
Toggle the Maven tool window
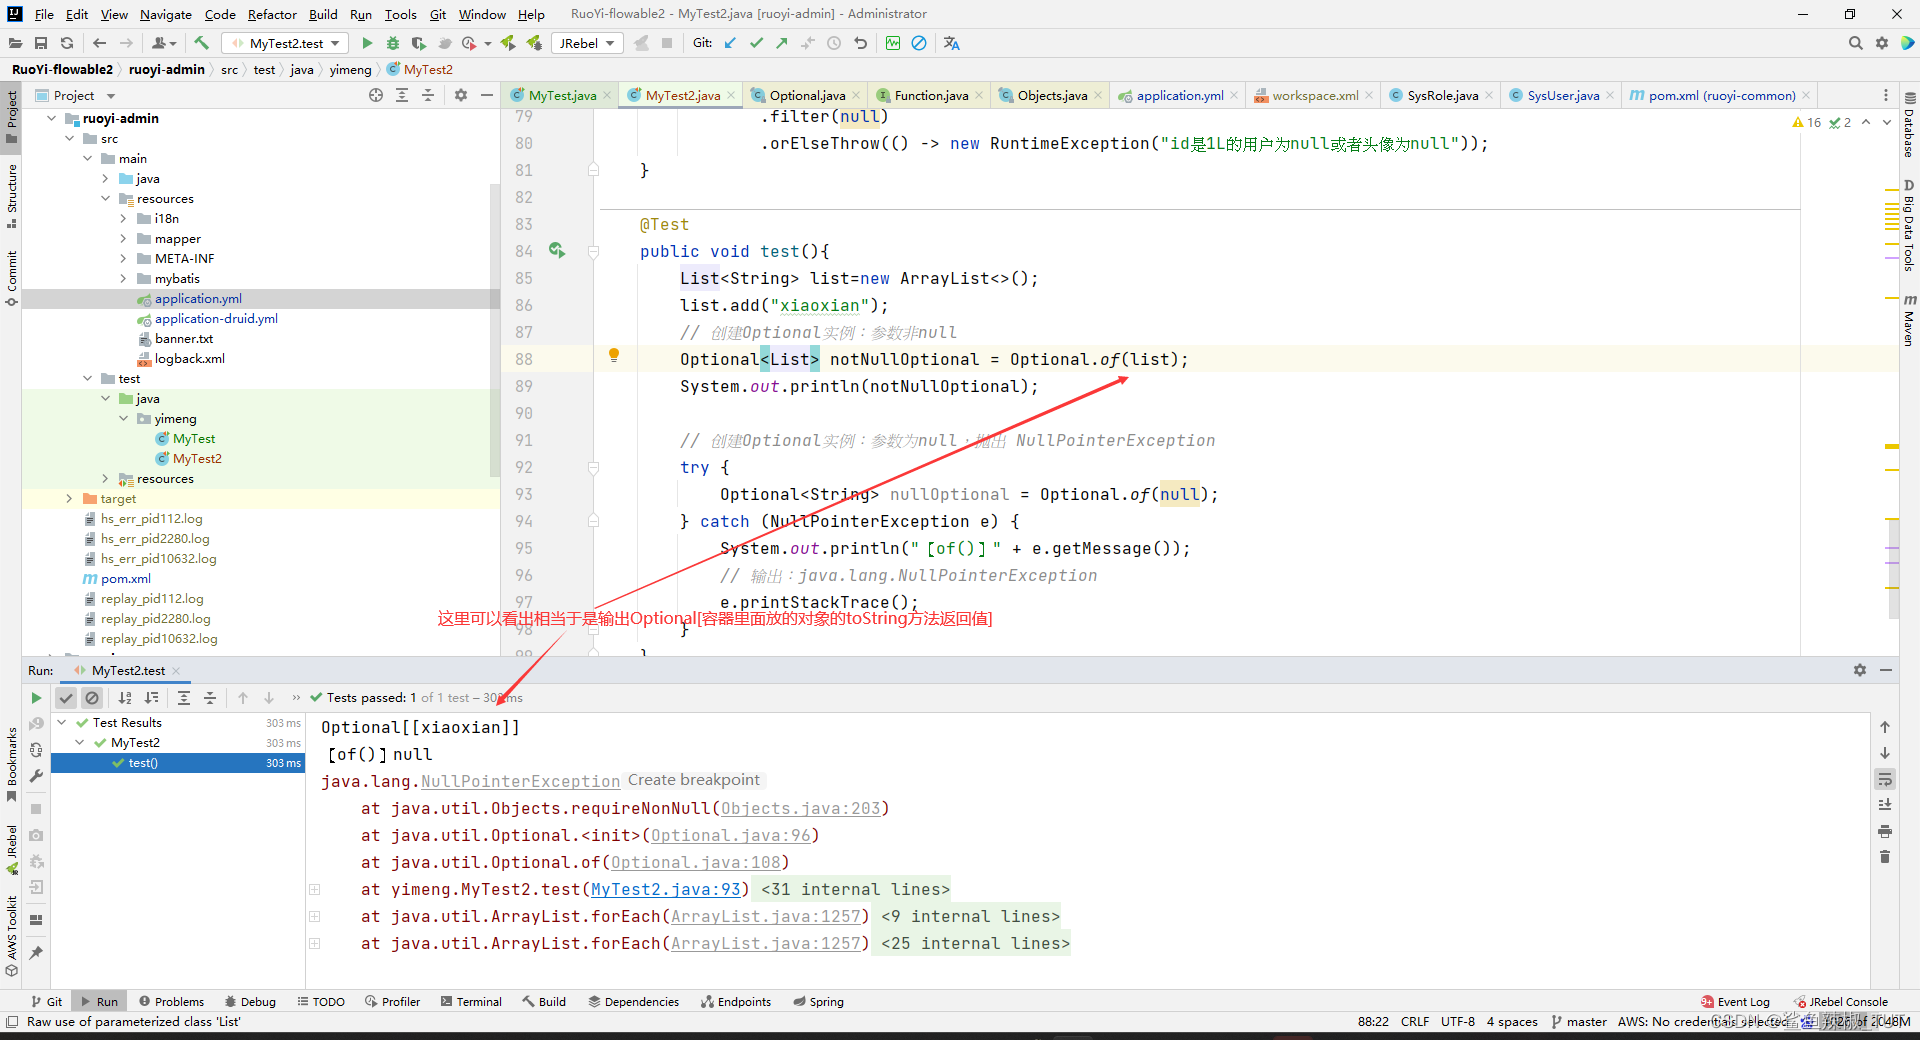click(1909, 322)
